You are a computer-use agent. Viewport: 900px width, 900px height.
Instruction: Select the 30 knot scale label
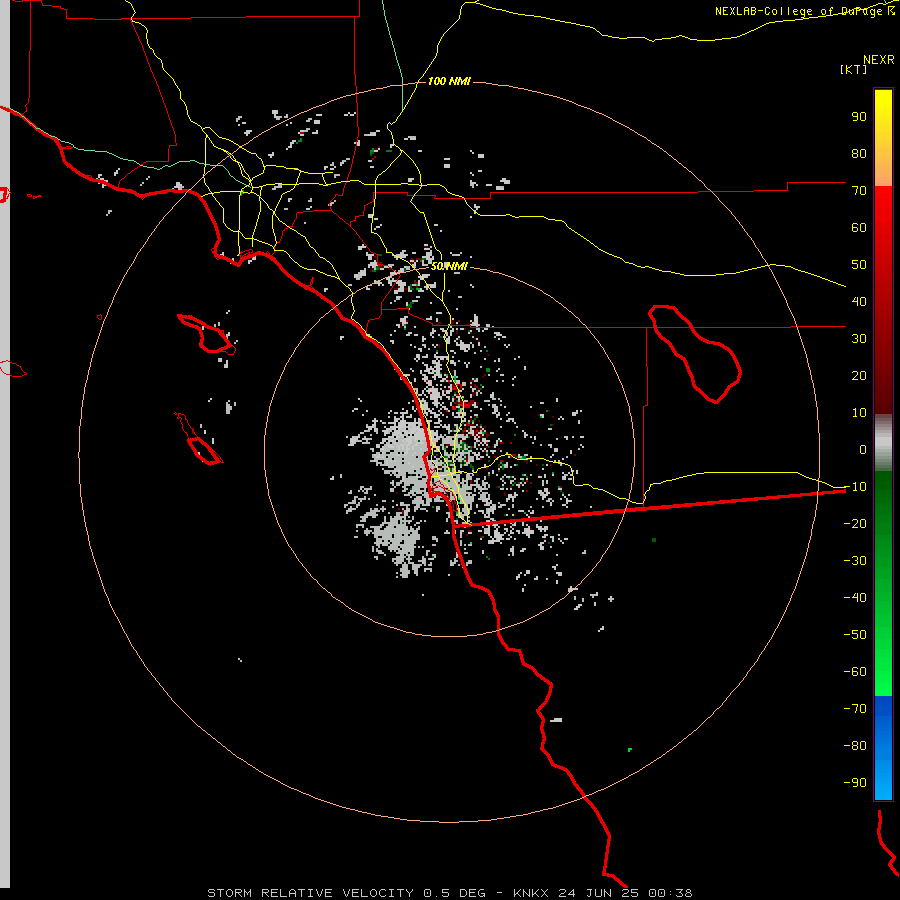tap(859, 339)
